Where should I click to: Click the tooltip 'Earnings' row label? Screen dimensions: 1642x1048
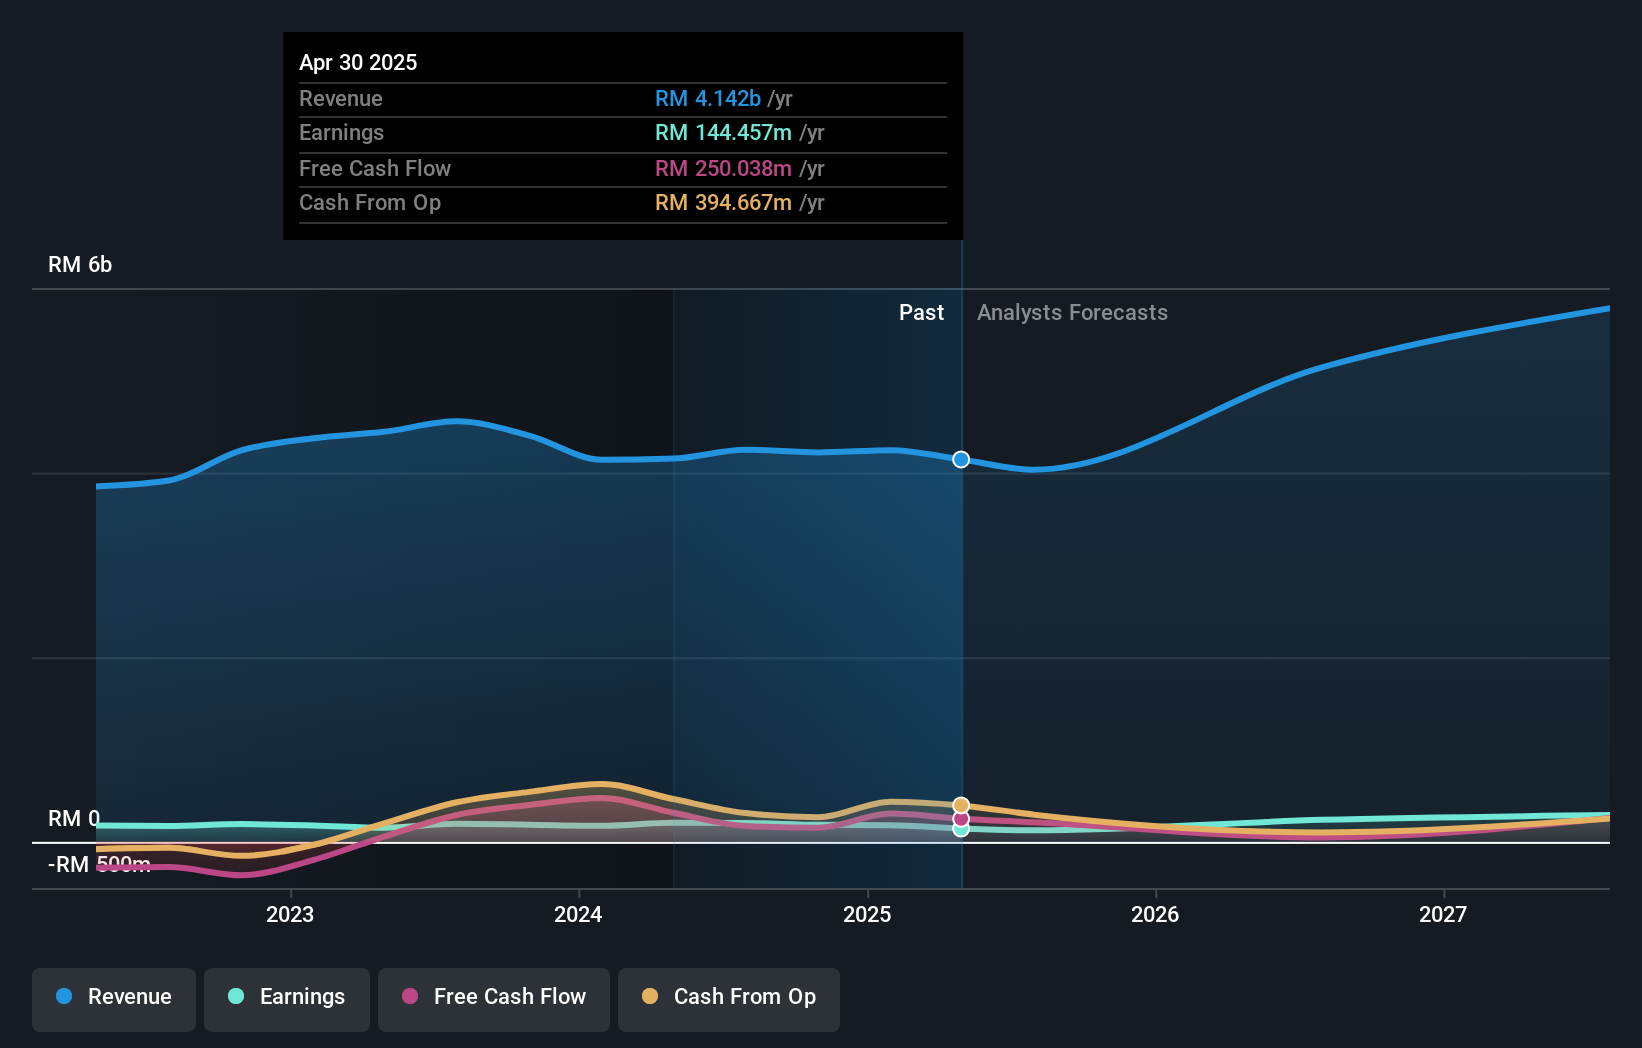pyautogui.click(x=342, y=133)
